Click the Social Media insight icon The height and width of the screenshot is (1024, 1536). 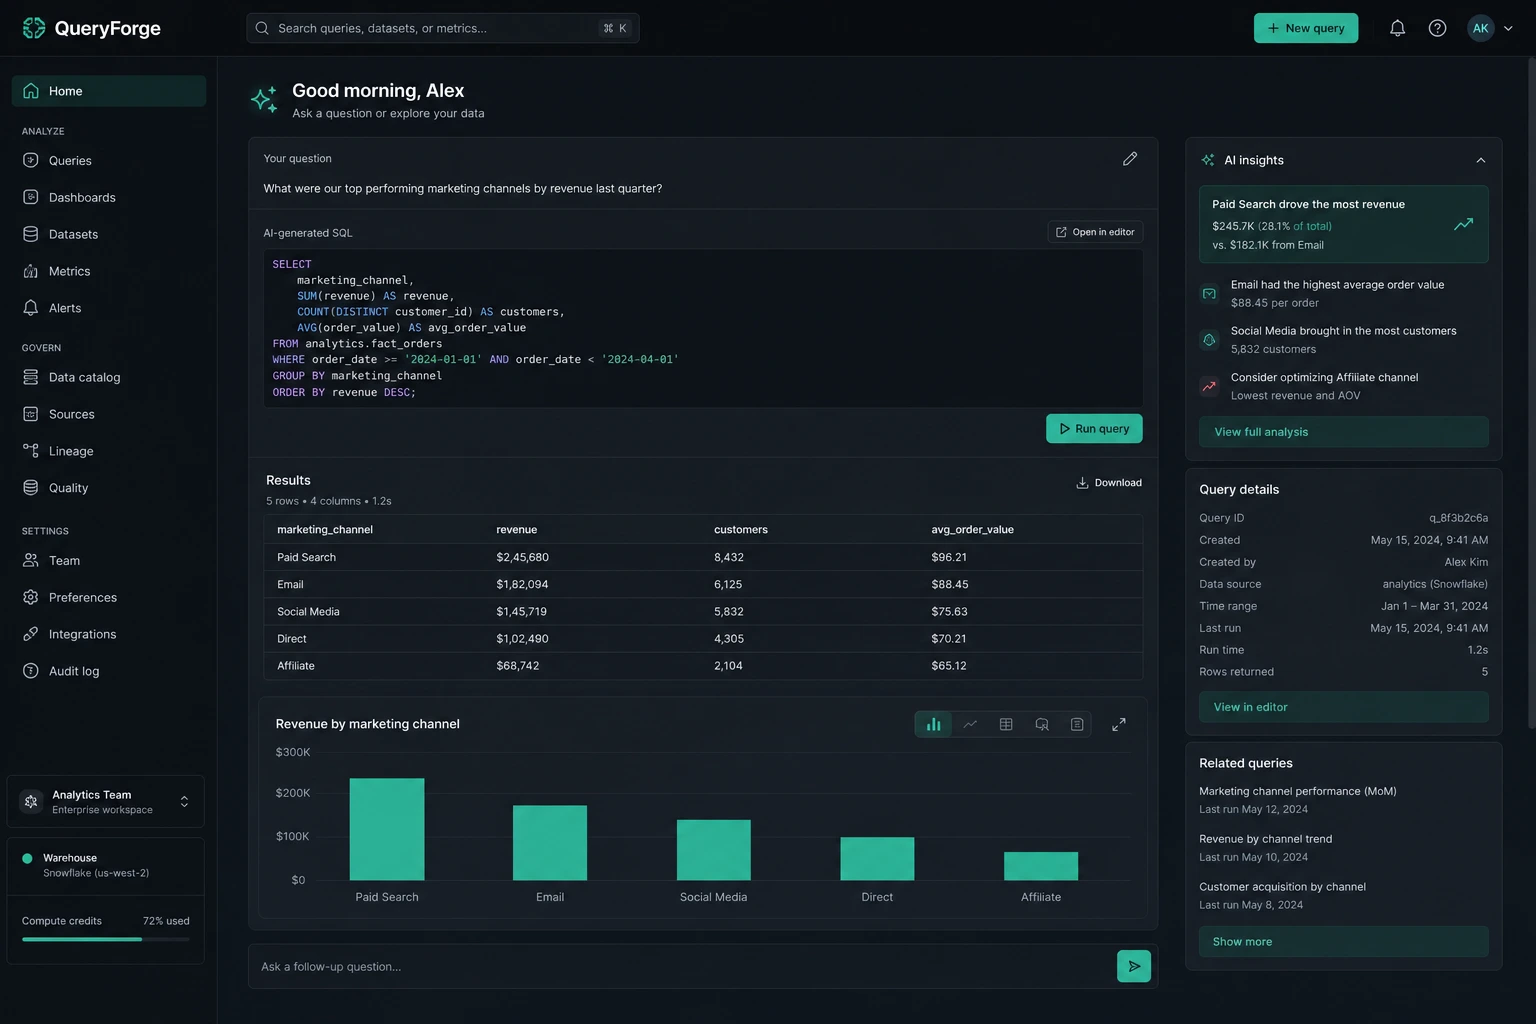(x=1209, y=340)
